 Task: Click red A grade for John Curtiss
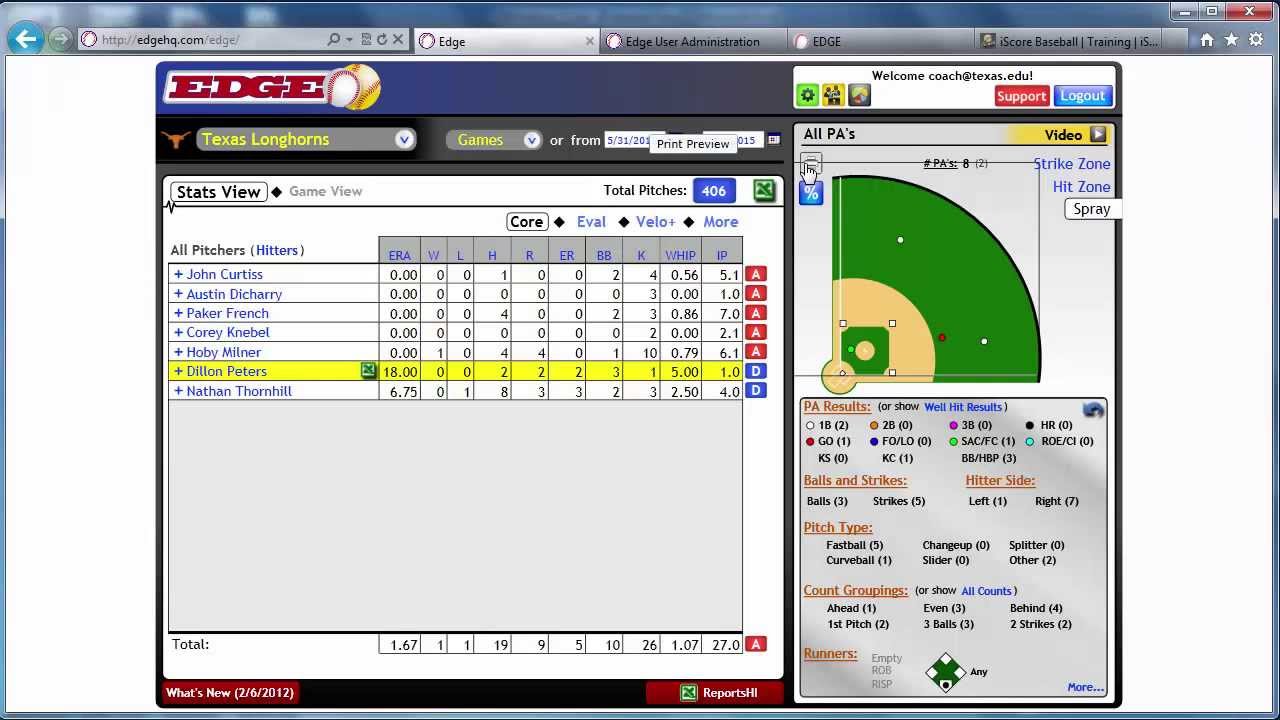pyautogui.click(x=755, y=274)
